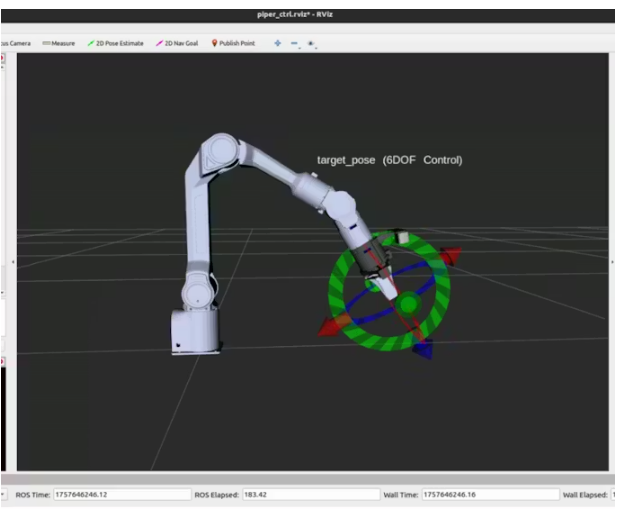
Task: Click the minus remove-tool icon
Action: [x=295, y=44]
